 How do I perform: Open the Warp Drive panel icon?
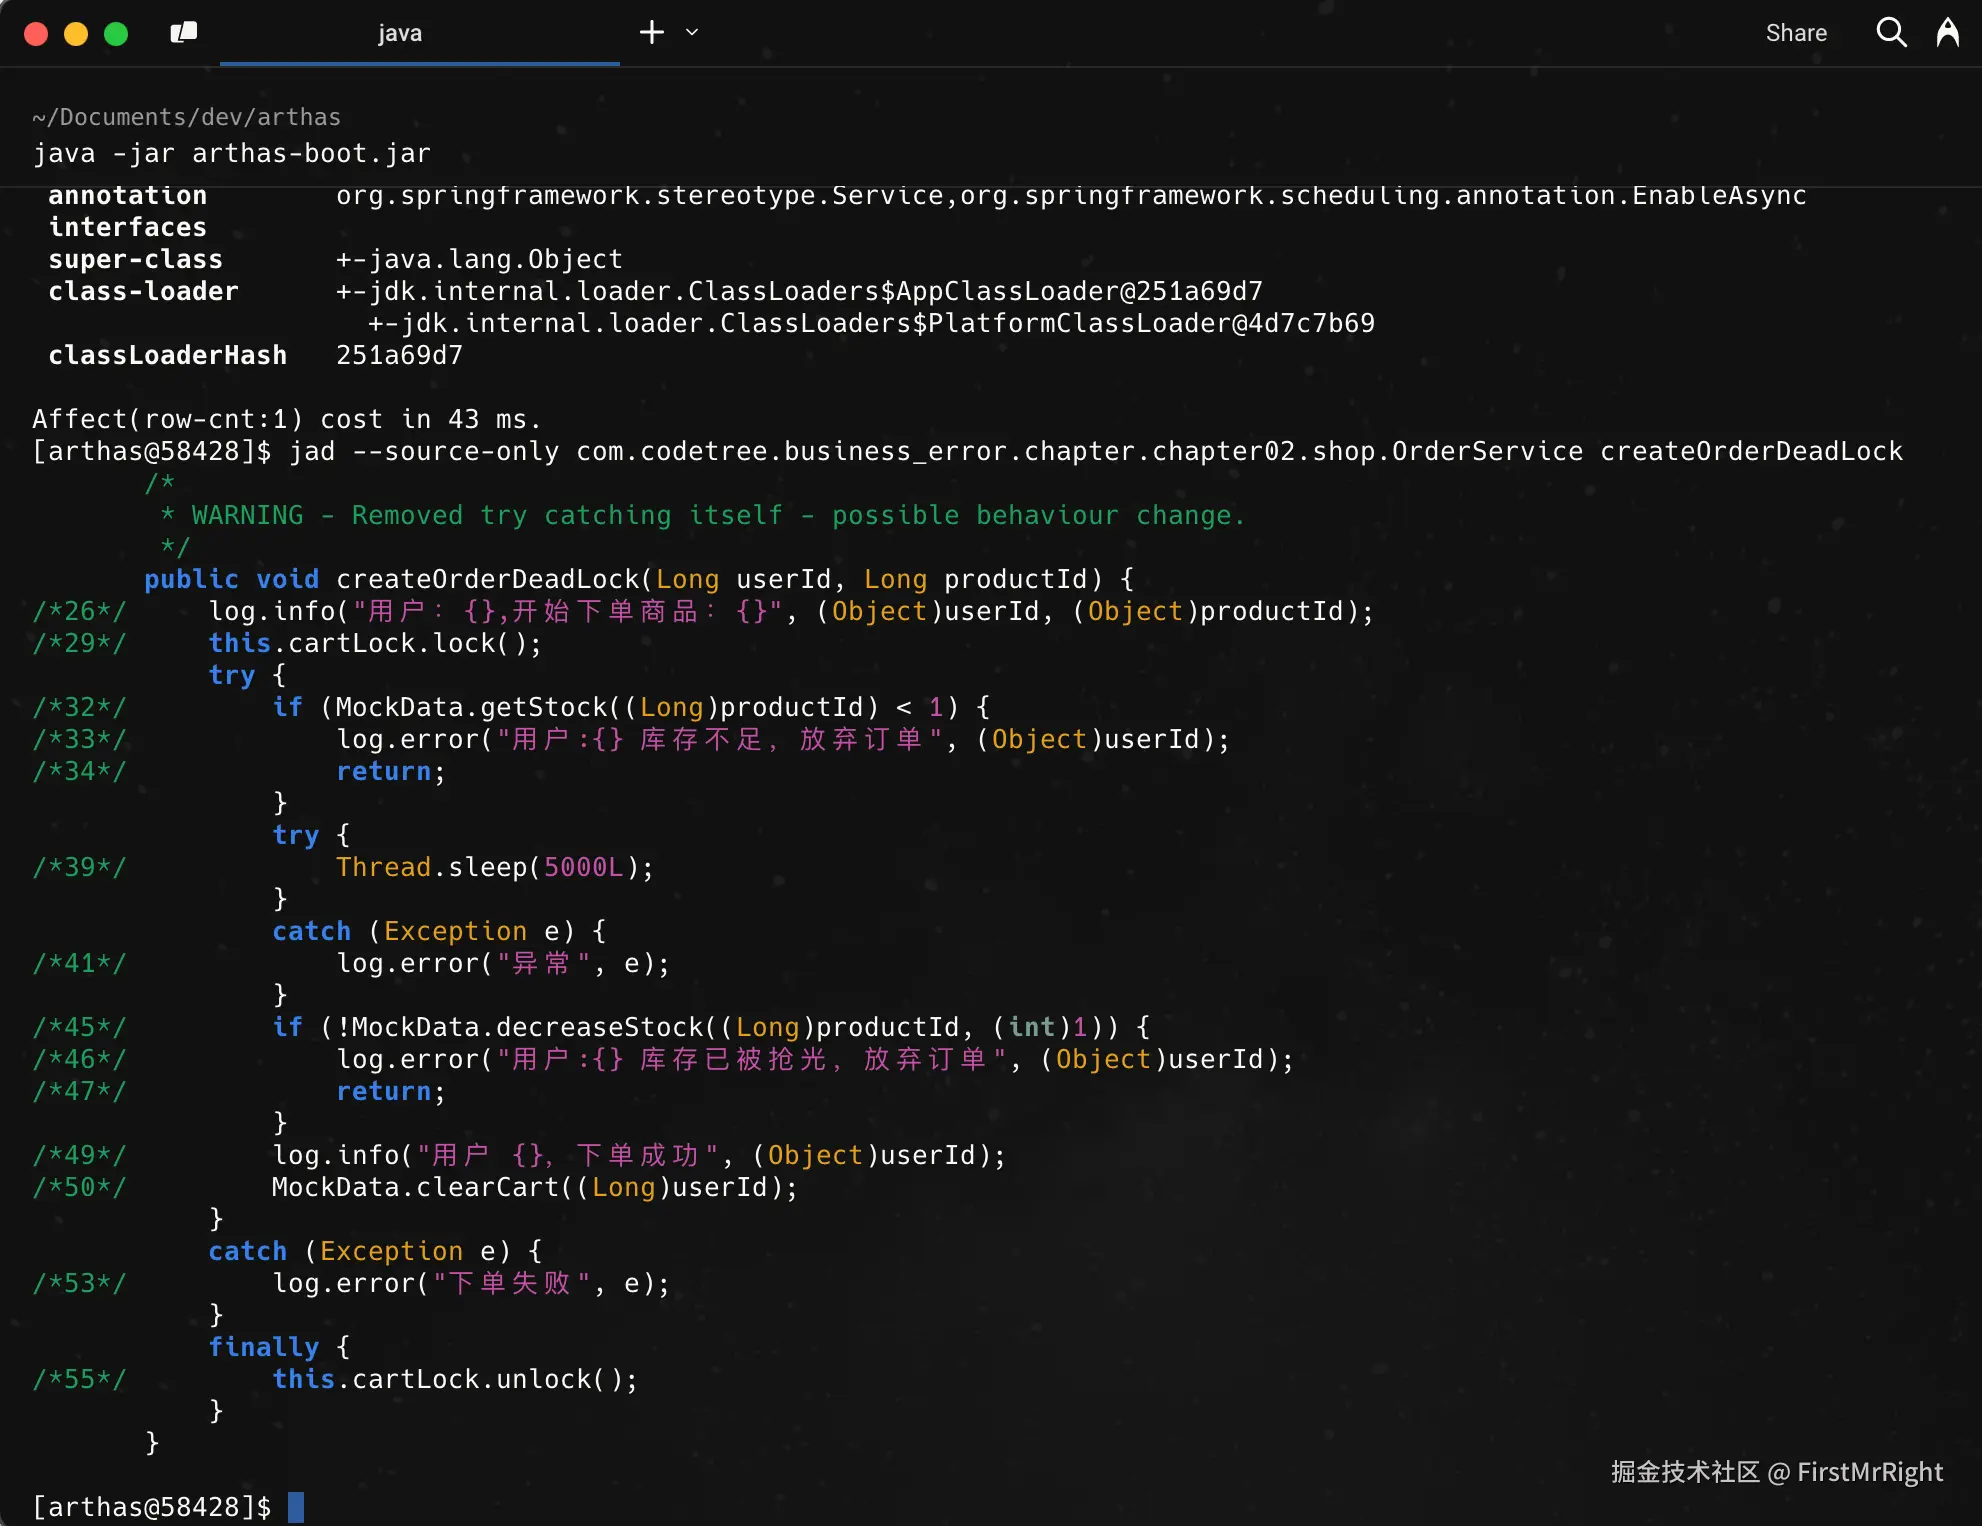[184, 33]
